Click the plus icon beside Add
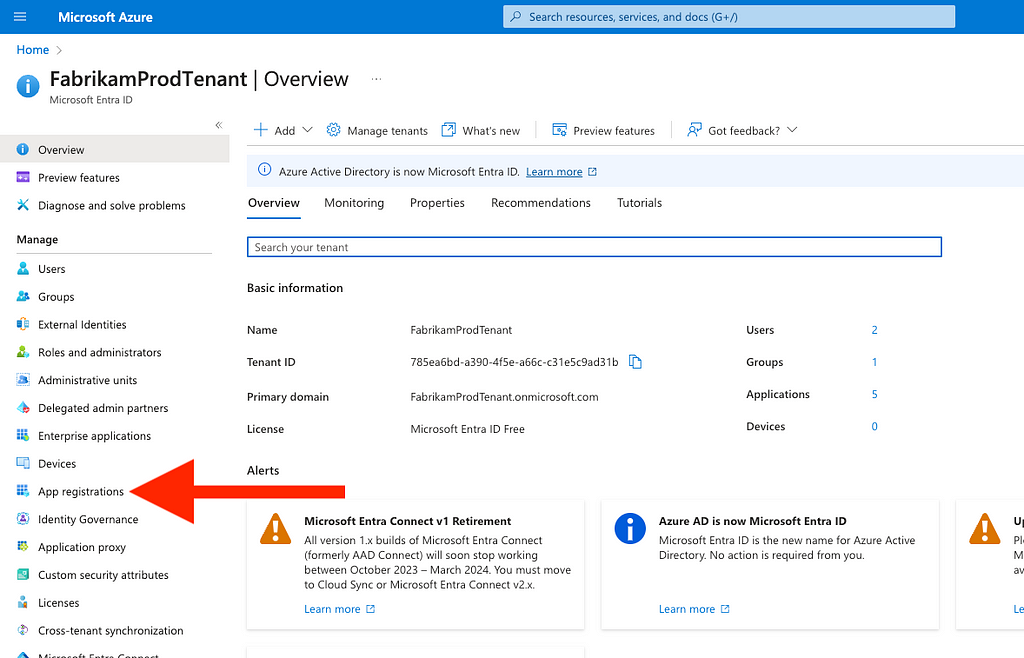The image size is (1024, 658). pyautogui.click(x=261, y=130)
